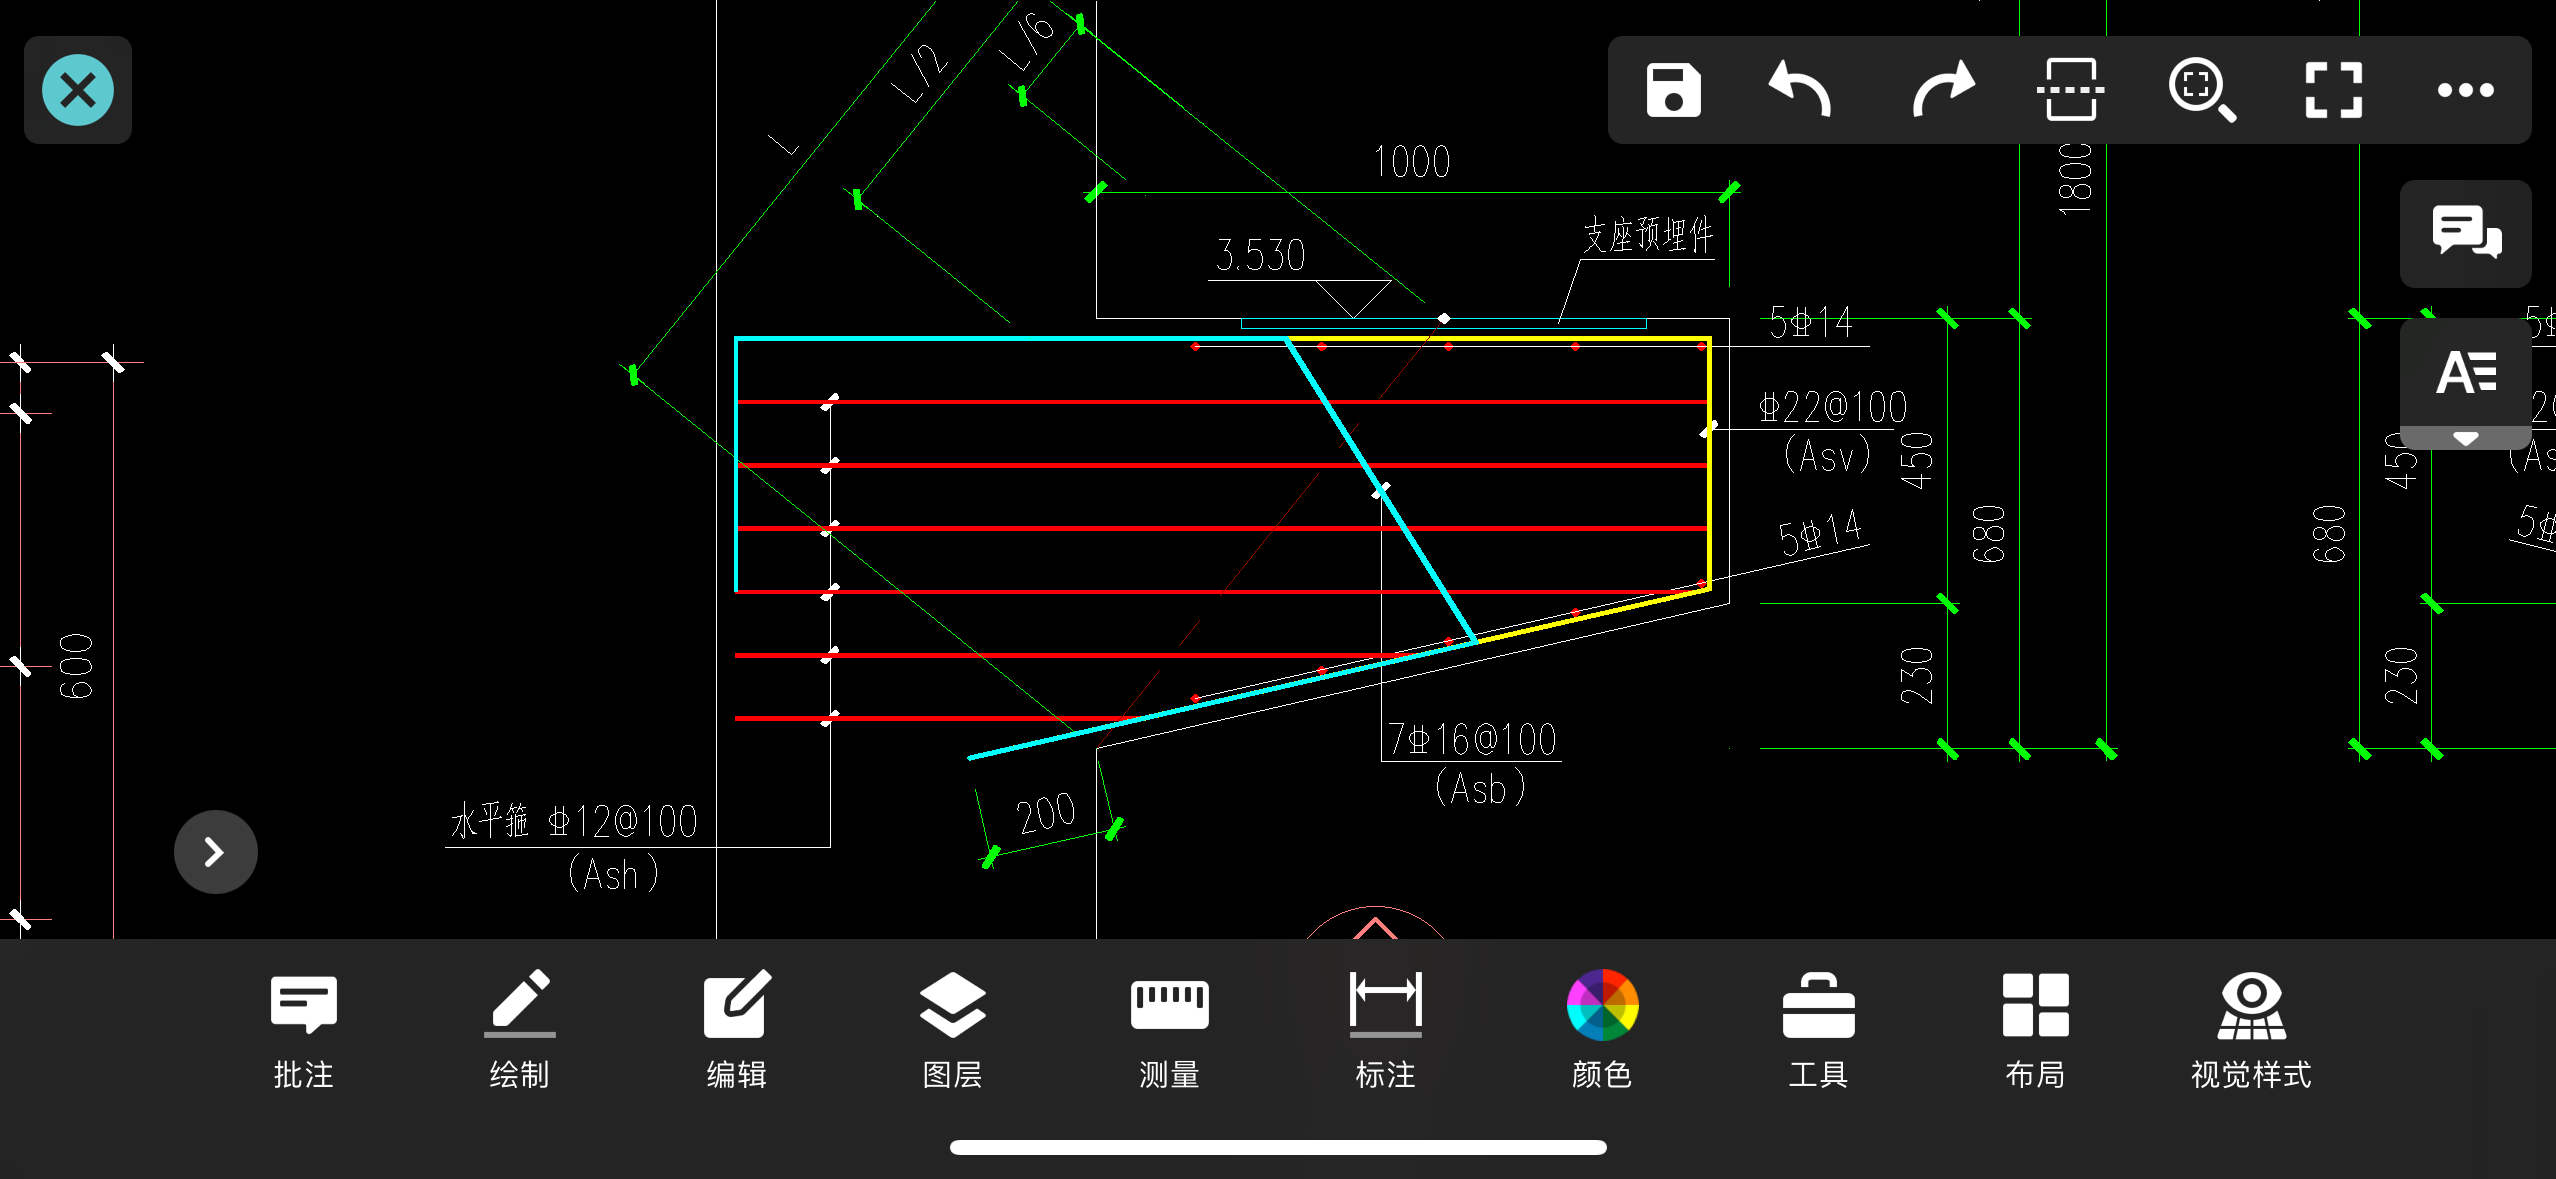Select the tilted lower 5ф14 rebar label
The image size is (2556, 1179).
(1820, 532)
